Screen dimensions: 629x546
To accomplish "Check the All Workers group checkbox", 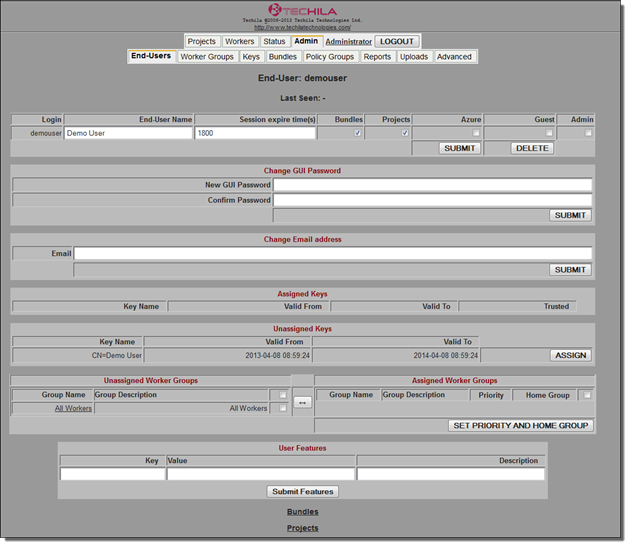I will point(283,408).
